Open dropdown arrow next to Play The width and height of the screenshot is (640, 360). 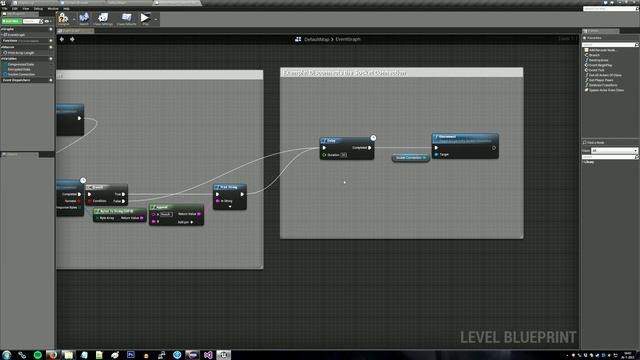click(156, 19)
